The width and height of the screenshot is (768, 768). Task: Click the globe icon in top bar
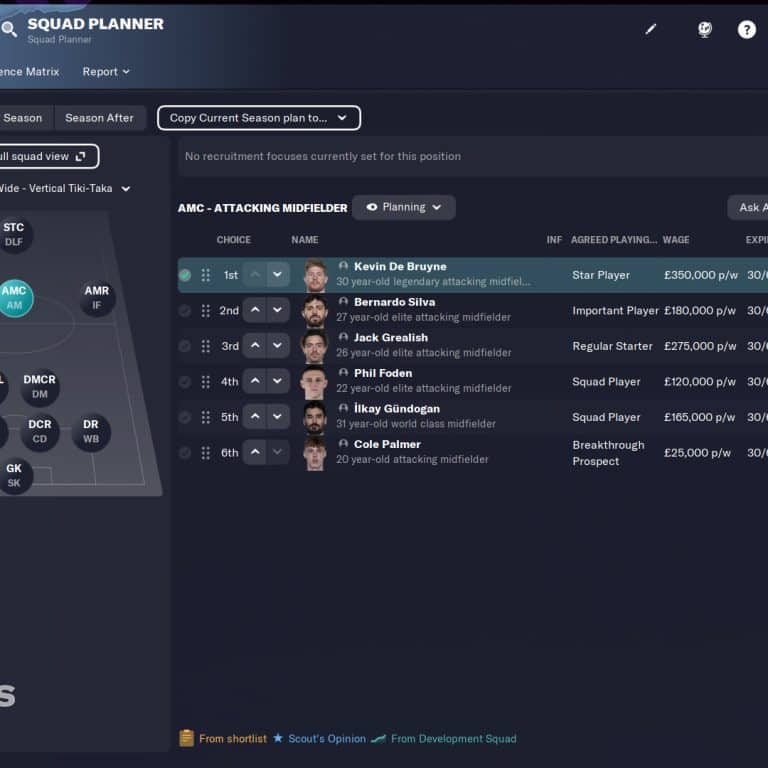(705, 30)
